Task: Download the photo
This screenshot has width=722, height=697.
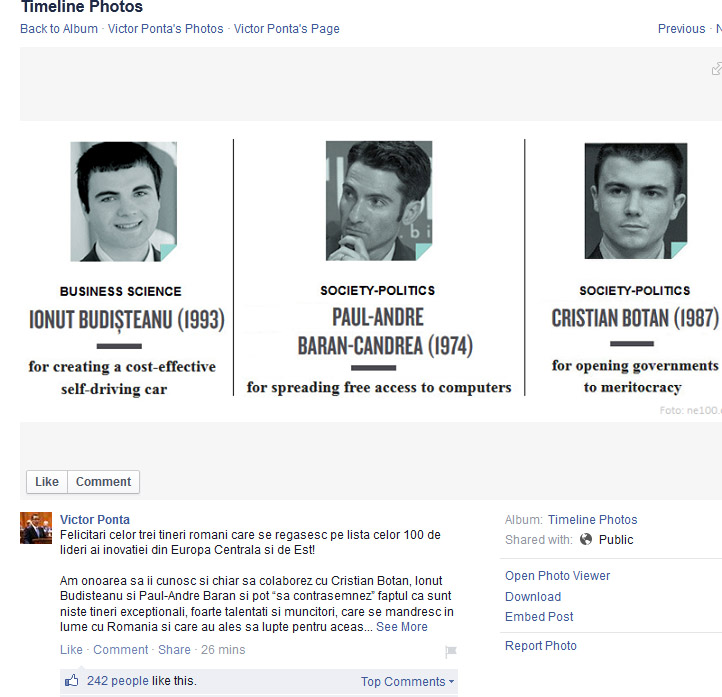Action: [533, 597]
